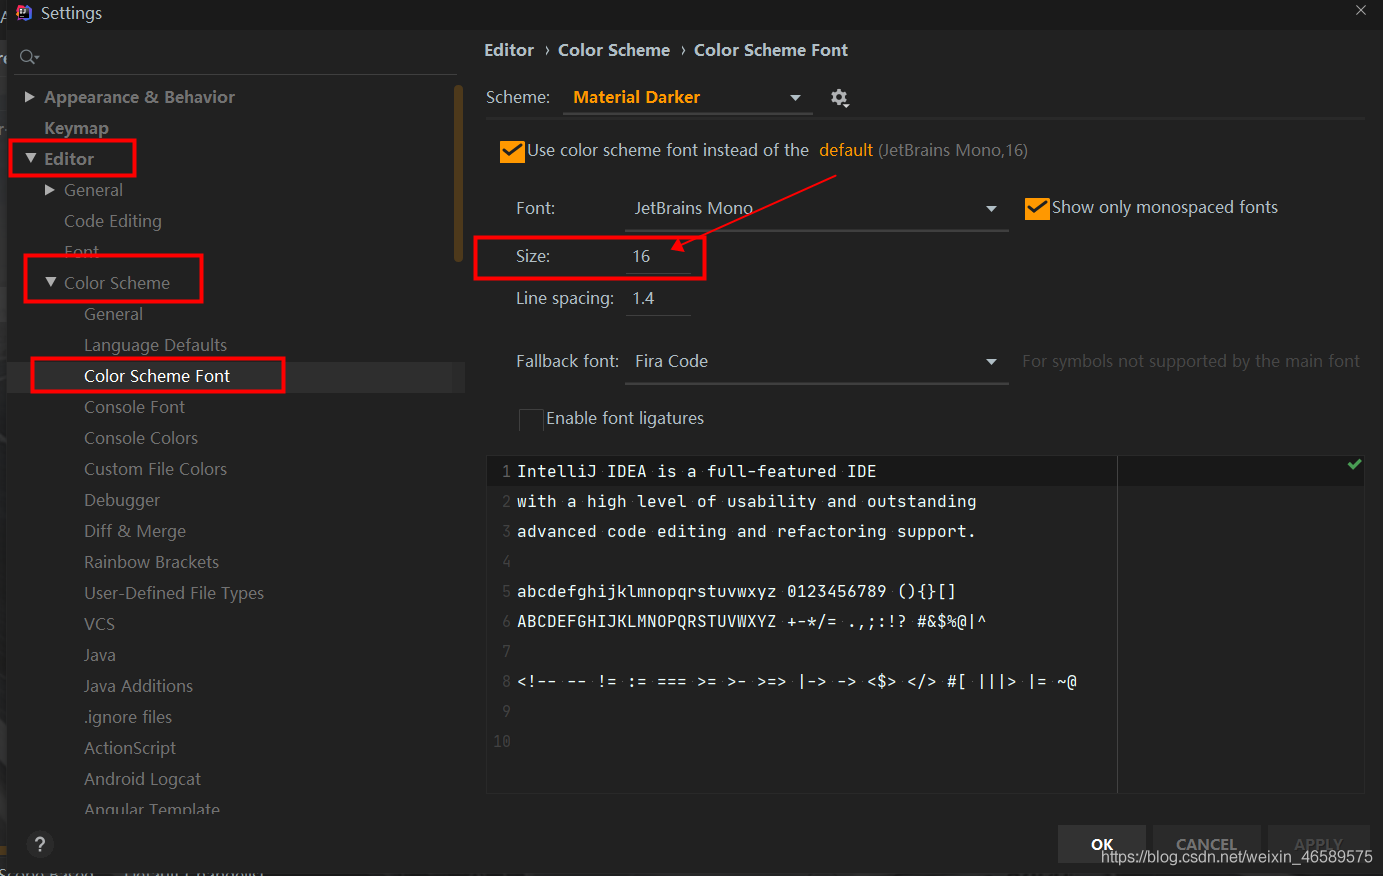
Task: Open General under Color Scheme
Action: tap(113, 314)
